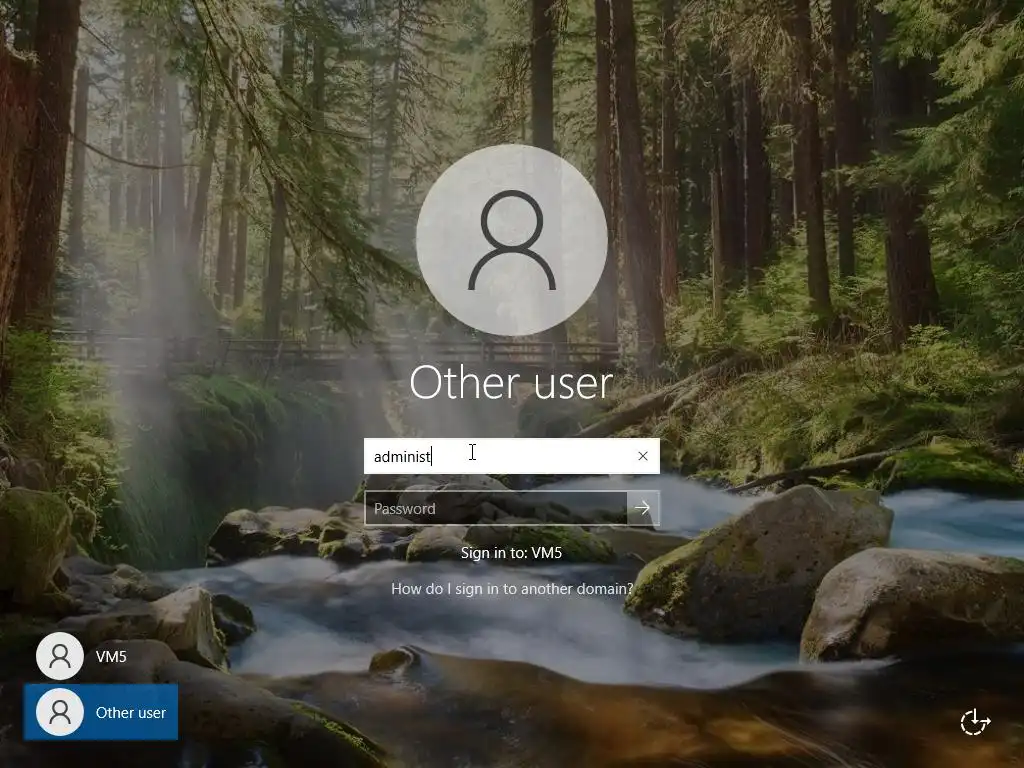Screen dimensions: 1024x768
Task: Click the 'Other user' heading text
Action: (511, 383)
